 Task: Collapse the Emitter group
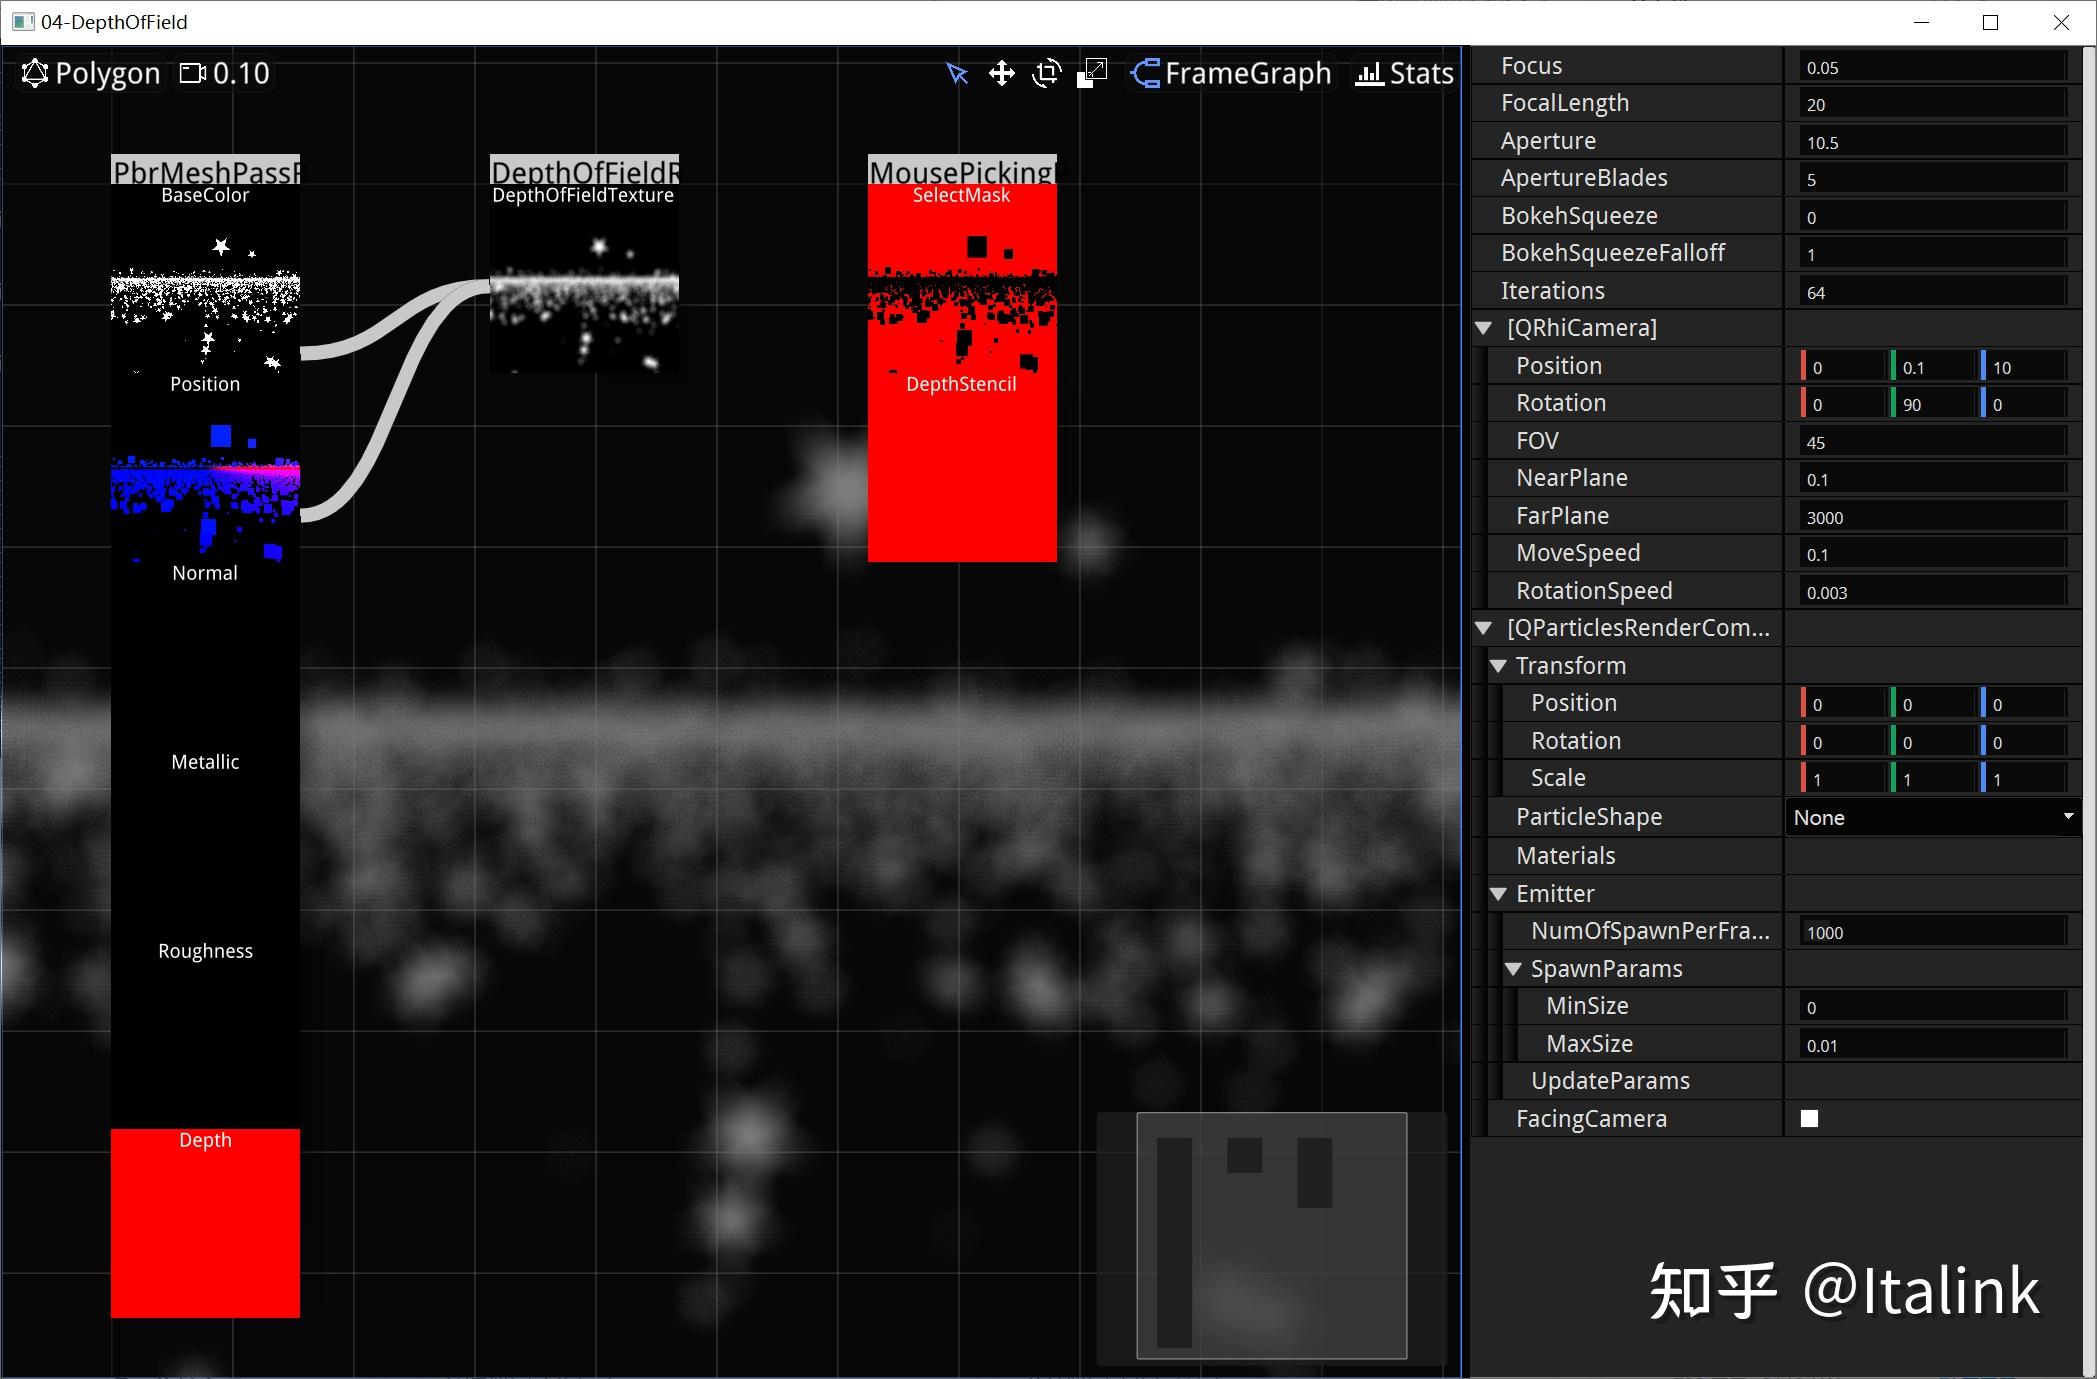(x=1498, y=894)
